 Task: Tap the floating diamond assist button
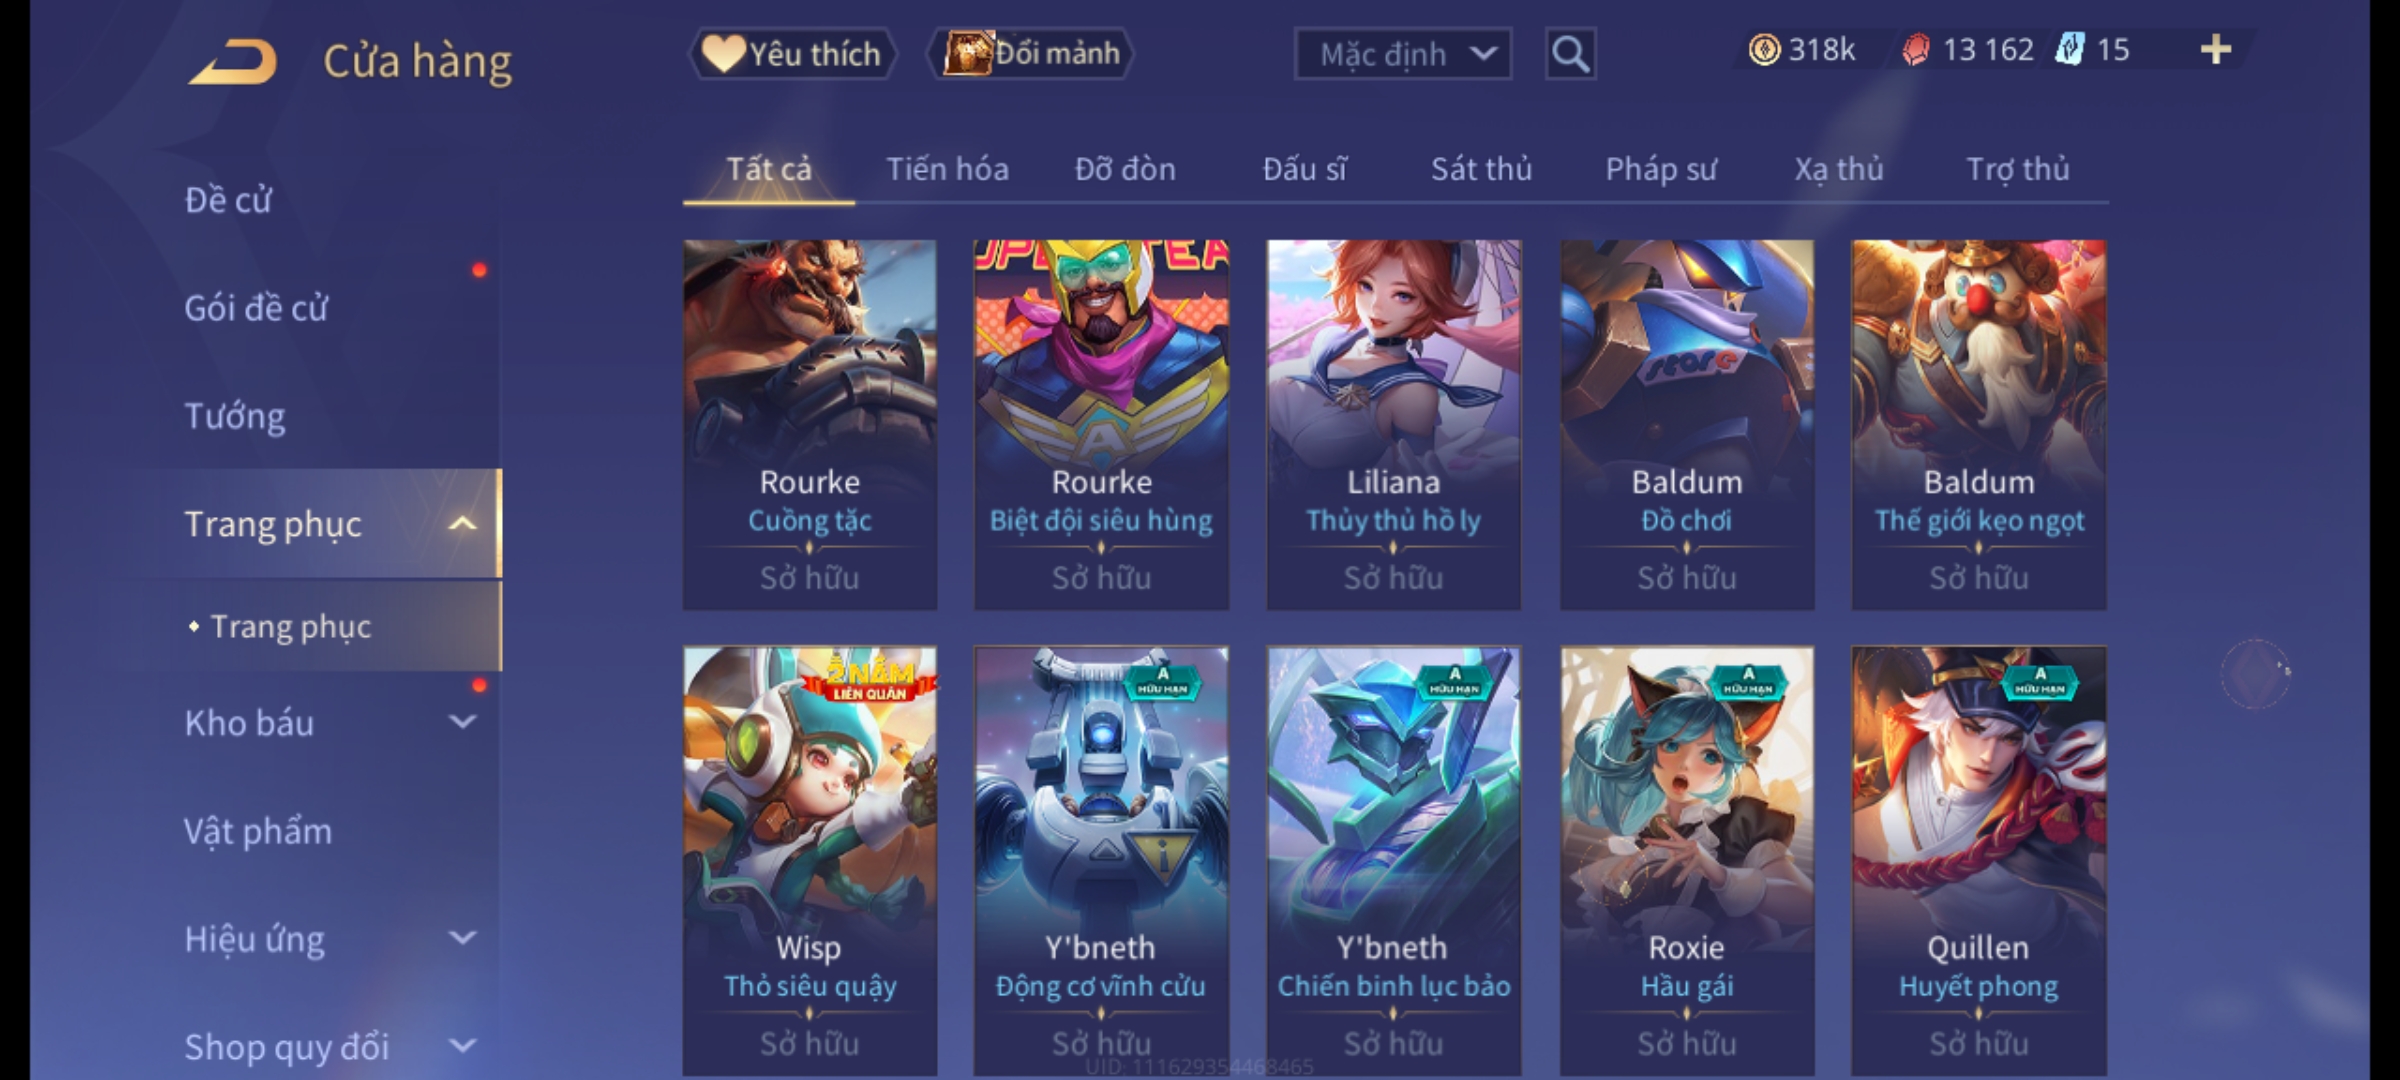[x=2256, y=673]
